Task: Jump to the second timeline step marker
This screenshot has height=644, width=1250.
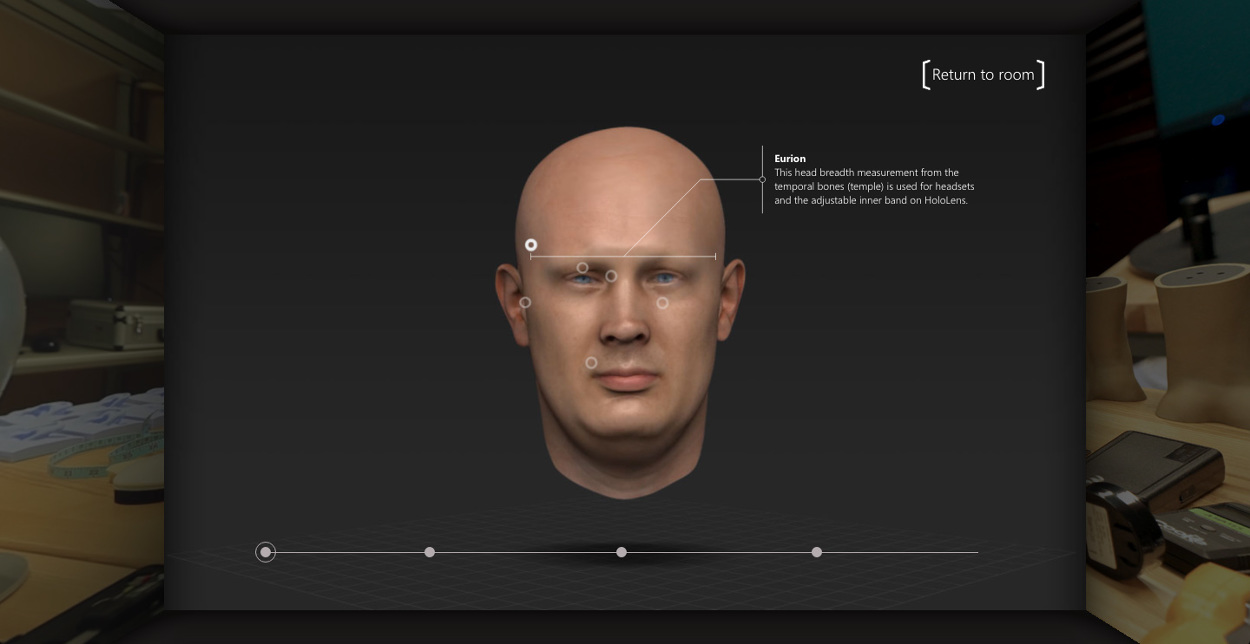Action: pyautogui.click(x=430, y=552)
